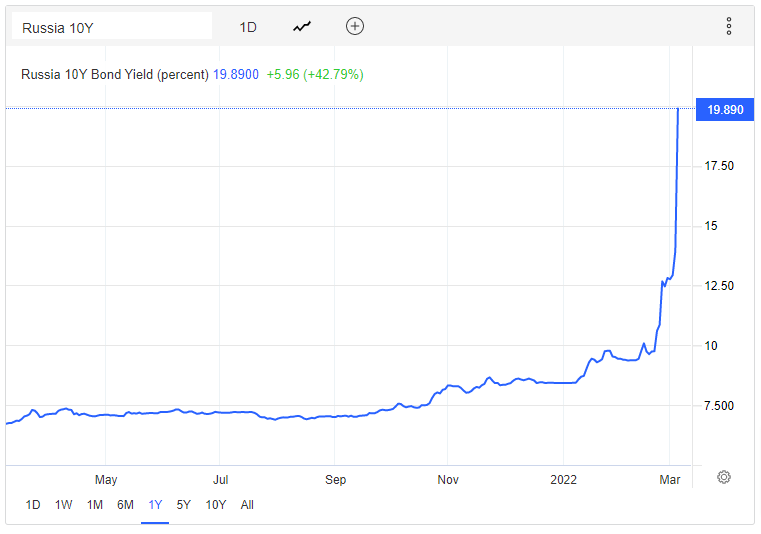Click the 19.890 current price label
Image resolution: width=761 pixels, height=534 pixels.
(x=725, y=110)
